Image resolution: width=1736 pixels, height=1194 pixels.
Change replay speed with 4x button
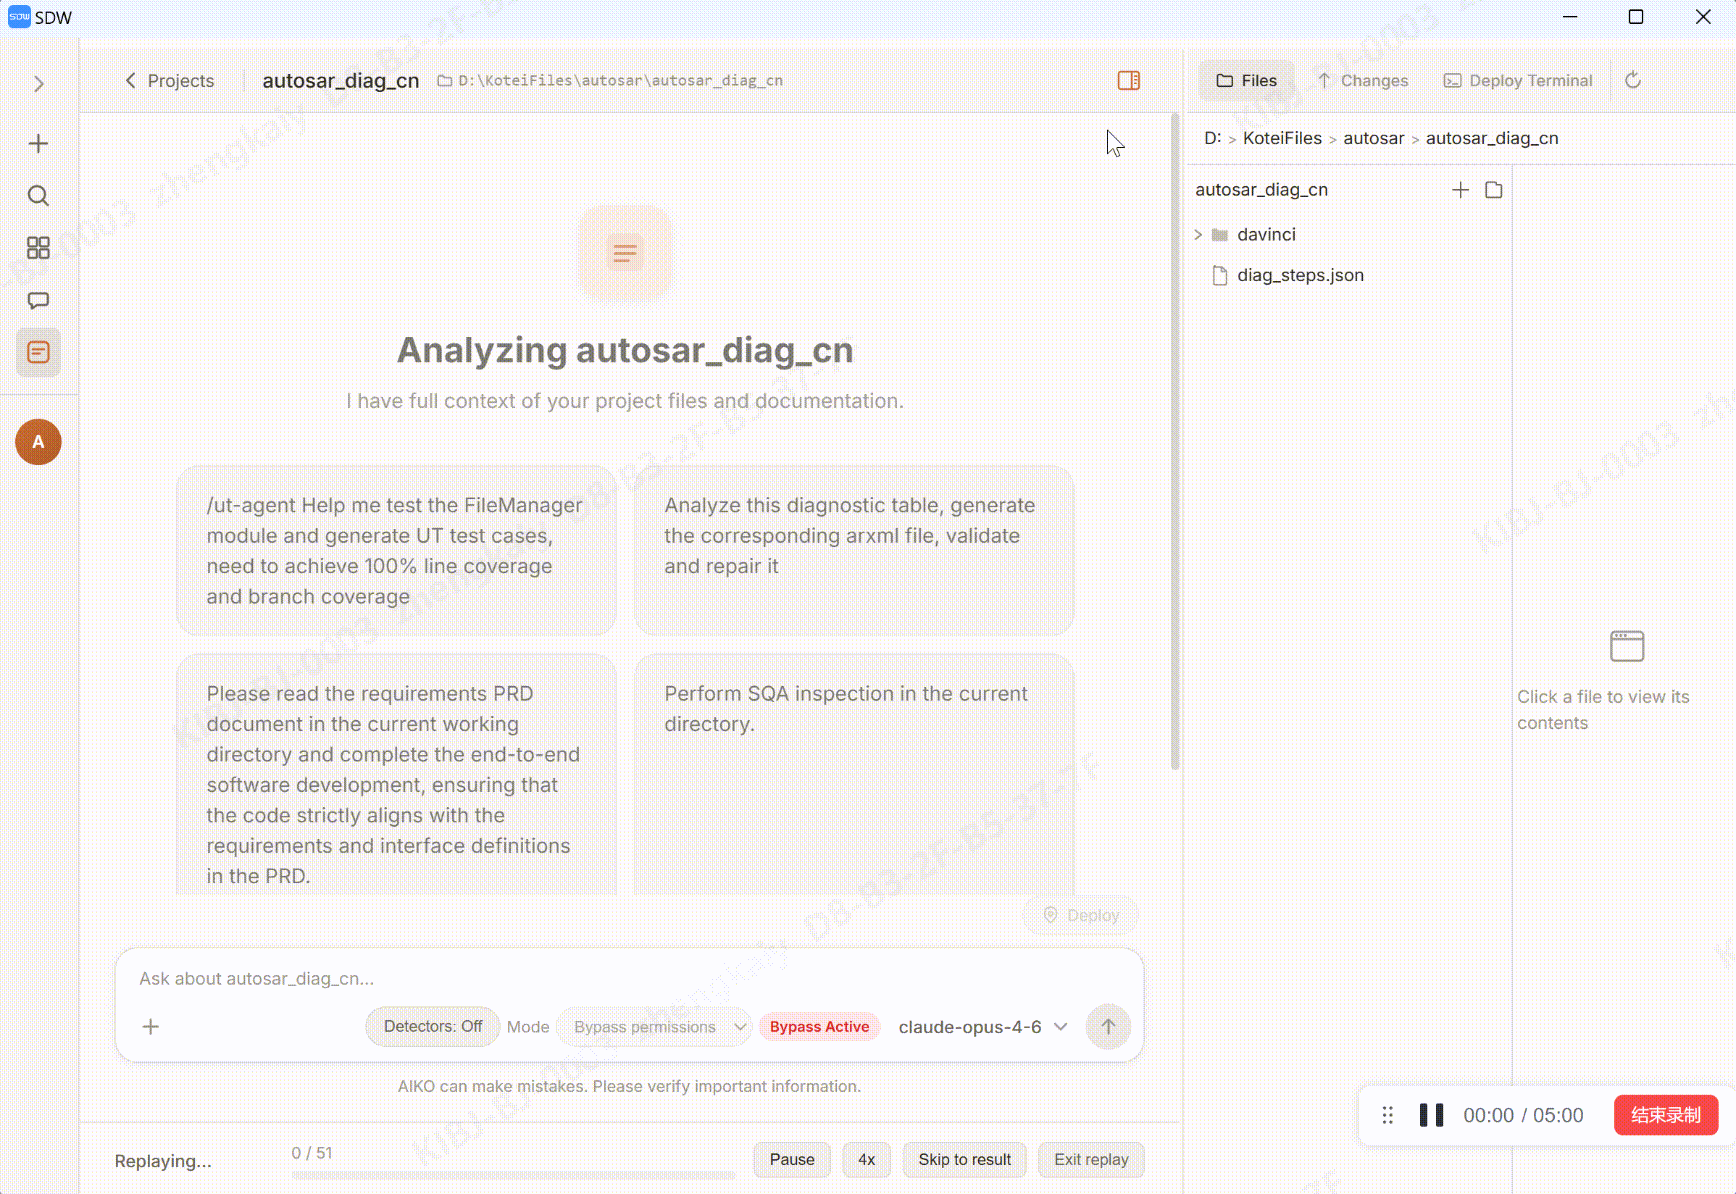[866, 1159]
